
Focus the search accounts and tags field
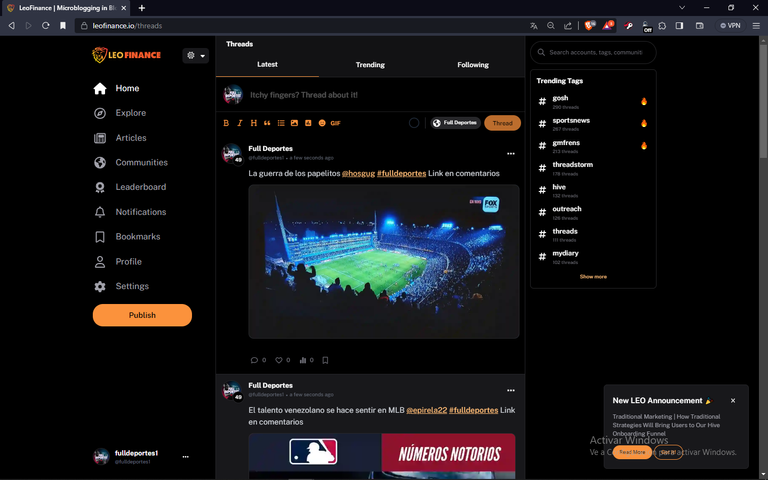click(593, 52)
